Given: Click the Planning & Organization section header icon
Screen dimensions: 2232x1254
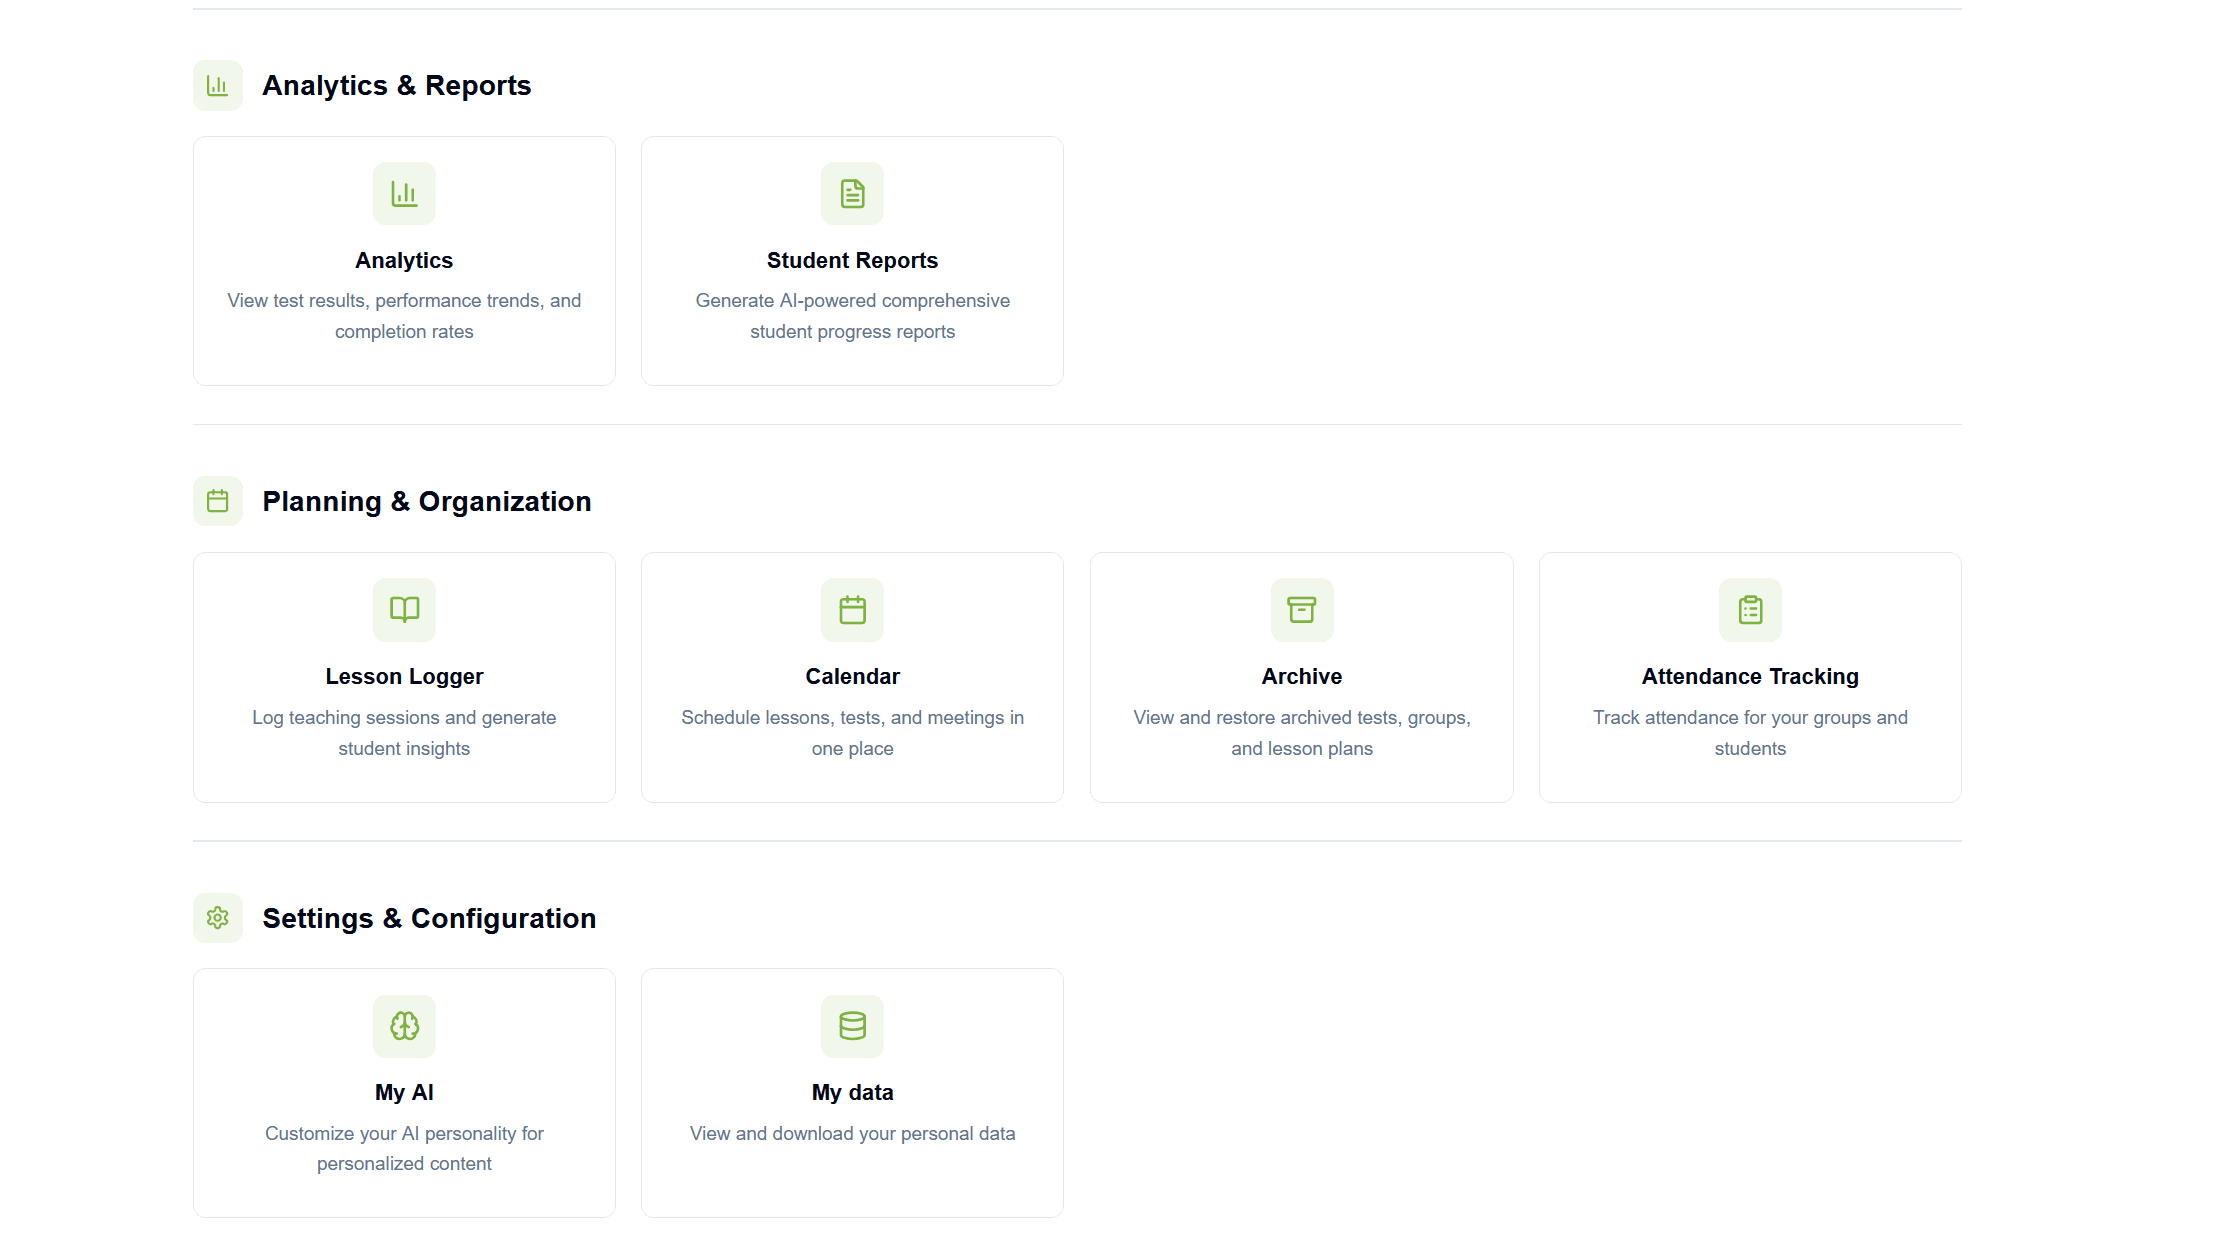Looking at the screenshot, I should (x=217, y=501).
